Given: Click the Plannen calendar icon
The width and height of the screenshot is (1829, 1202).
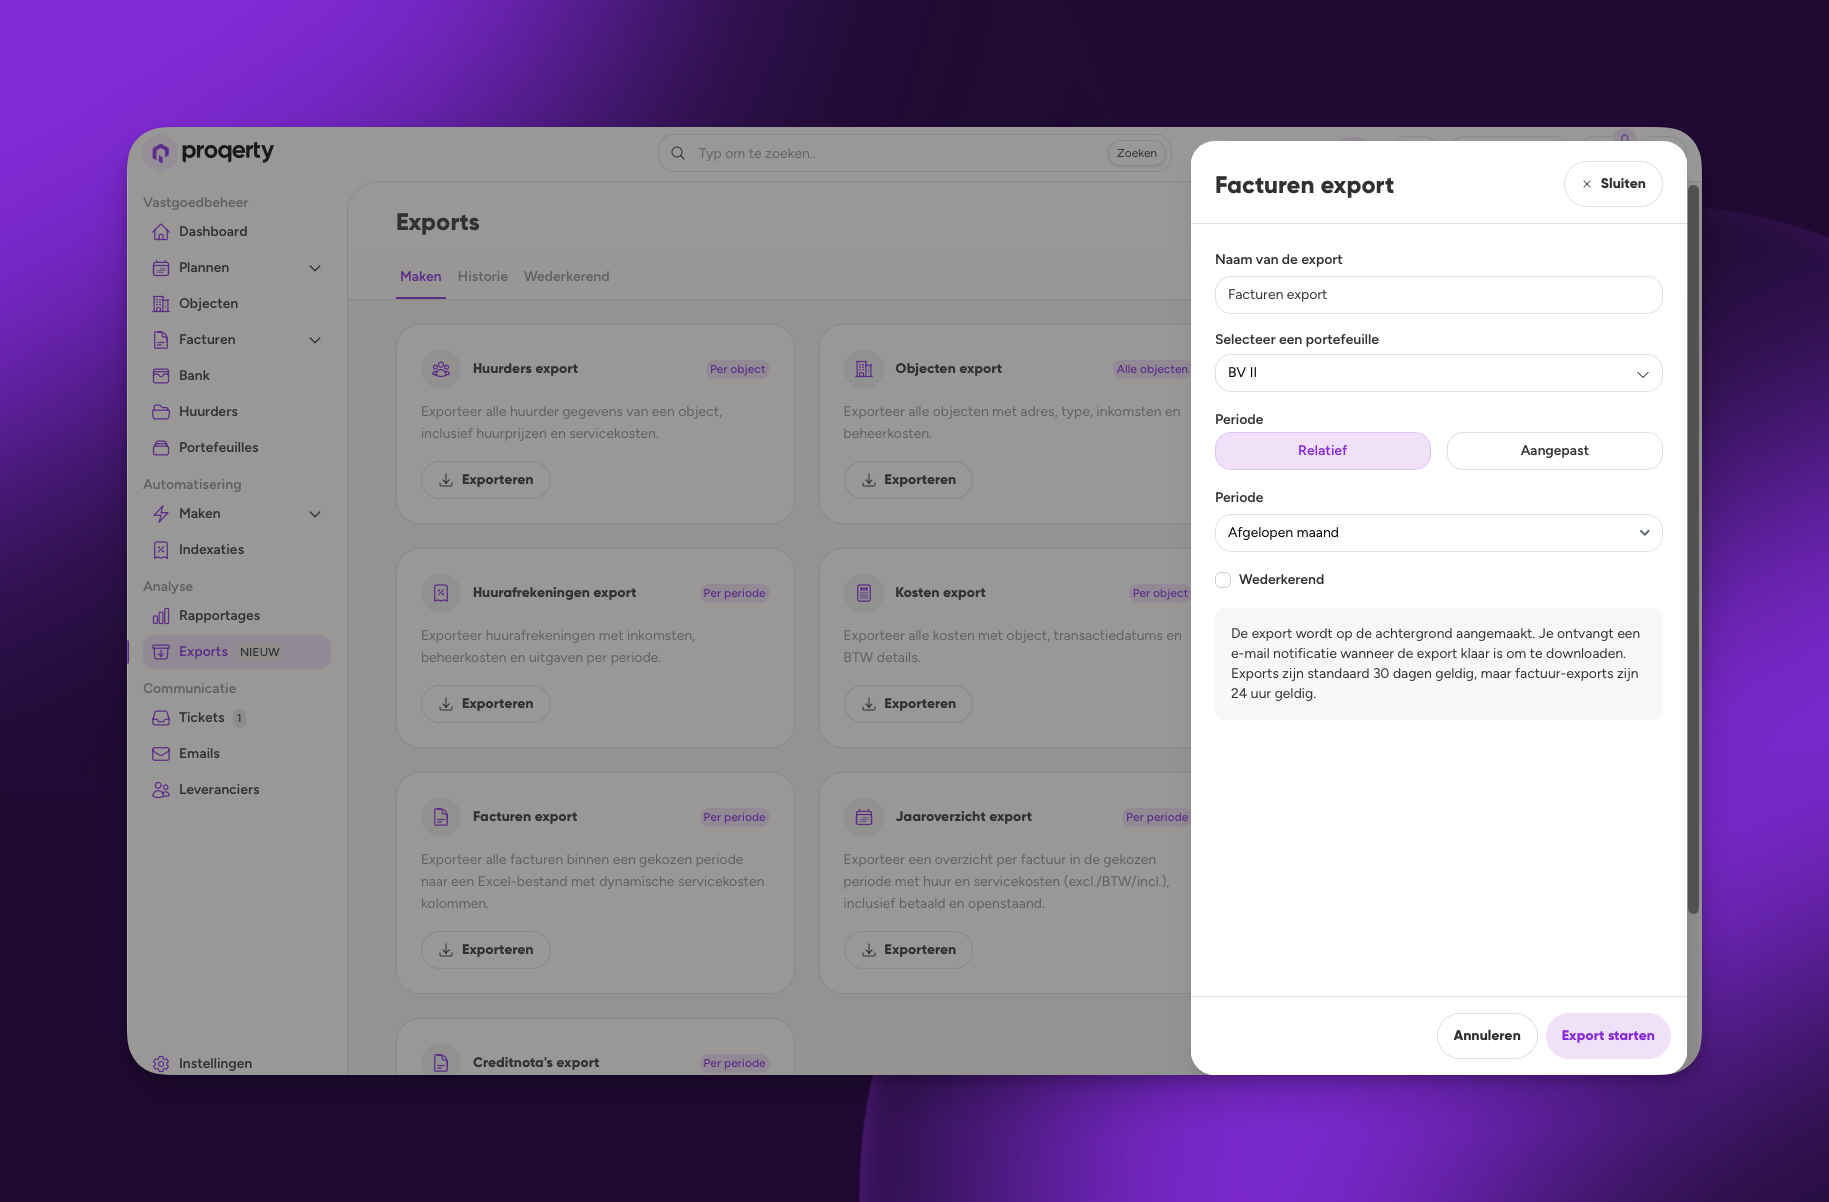Looking at the screenshot, I should [161, 268].
